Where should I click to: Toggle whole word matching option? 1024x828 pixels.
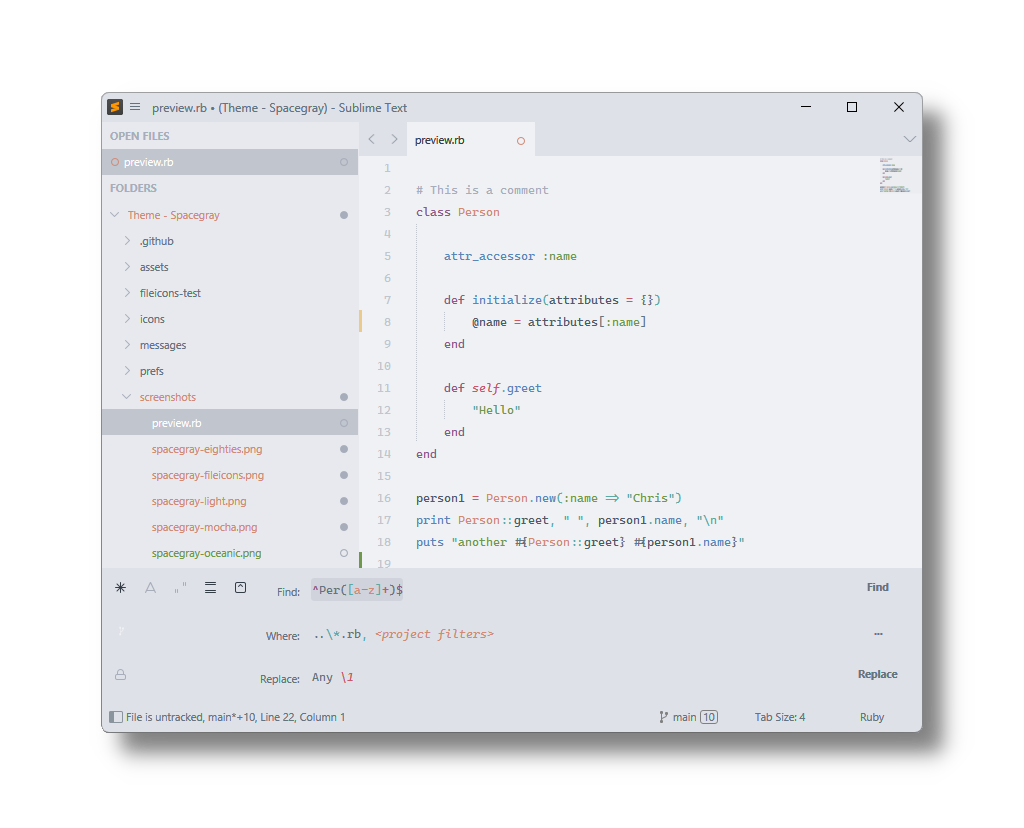pos(180,588)
